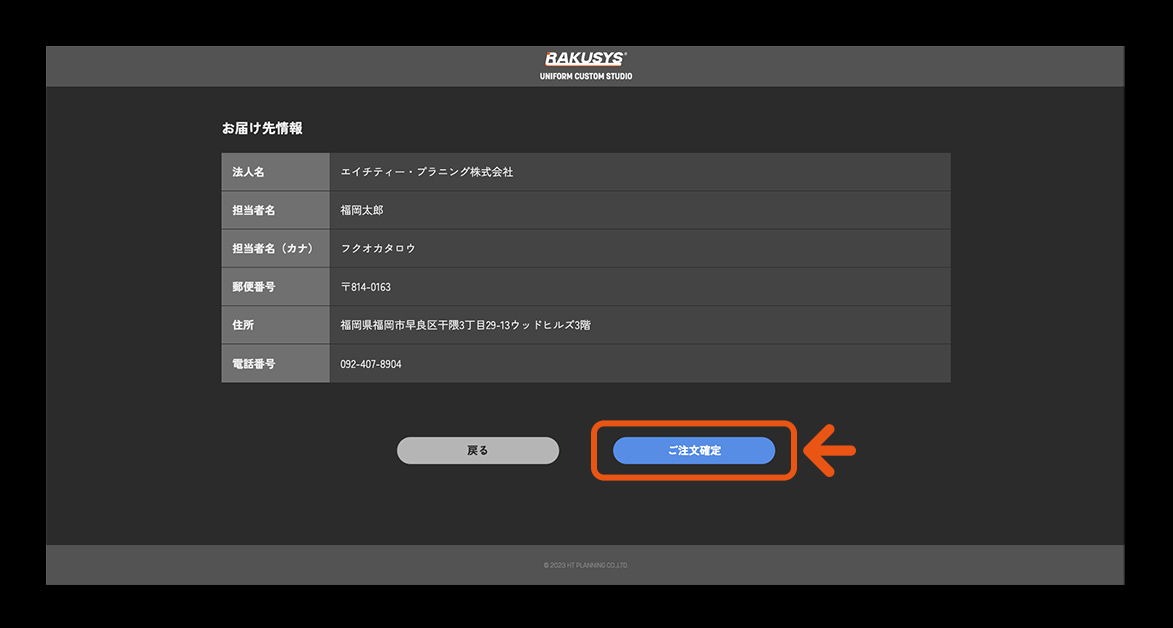Viewport: 1173px width, 628px height.
Task: Click the 2023 HT PLANNING copyright footer
Action: (x=585, y=565)
